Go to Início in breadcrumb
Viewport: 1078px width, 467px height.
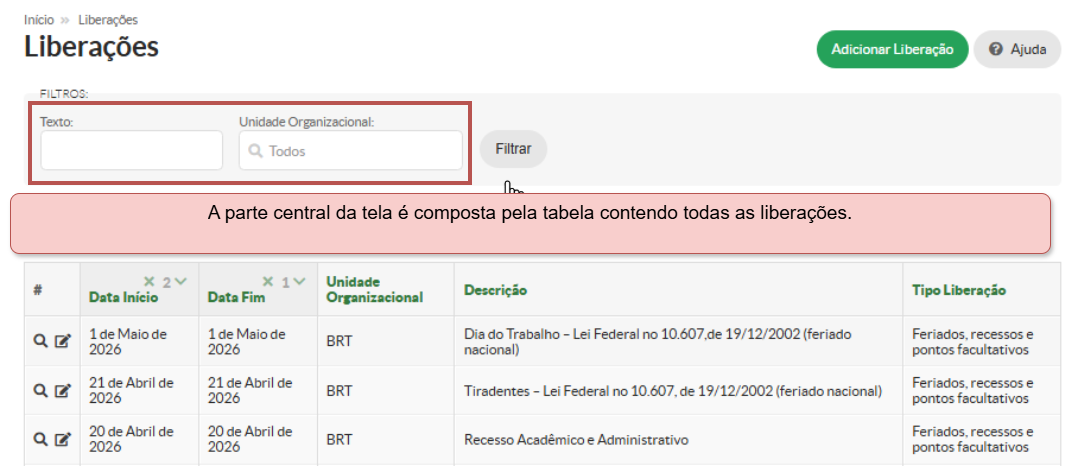pos(39,19)
